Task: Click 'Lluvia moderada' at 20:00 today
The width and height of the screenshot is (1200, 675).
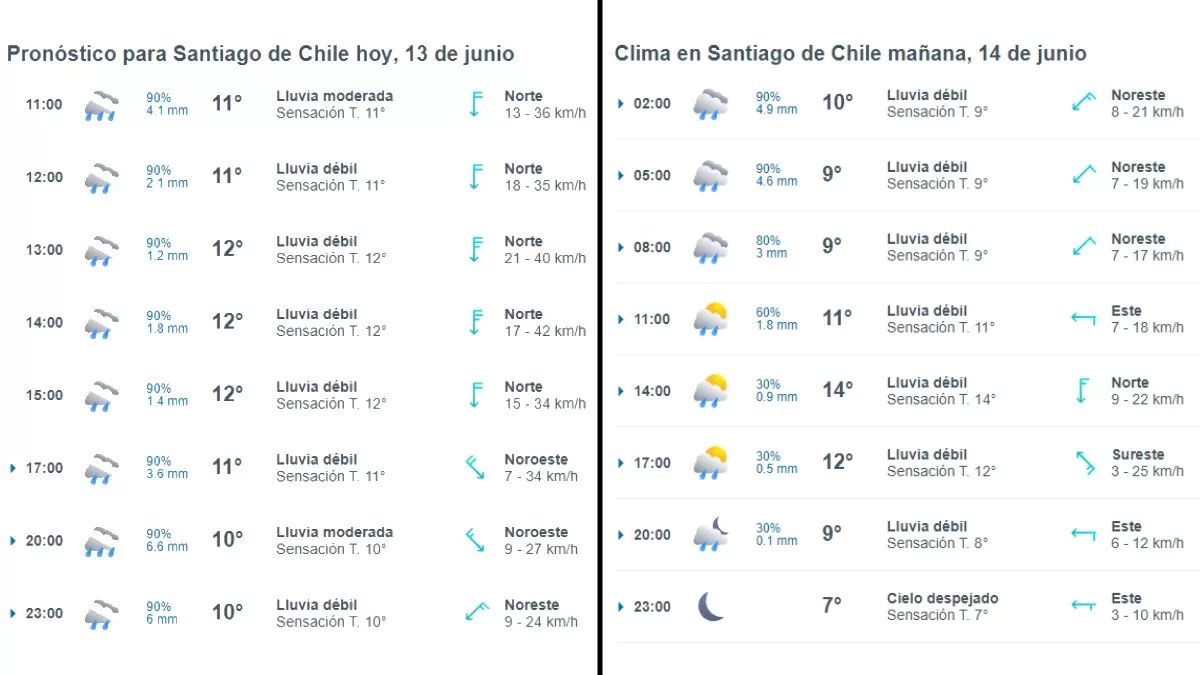Action: click(x=334, y=532)
